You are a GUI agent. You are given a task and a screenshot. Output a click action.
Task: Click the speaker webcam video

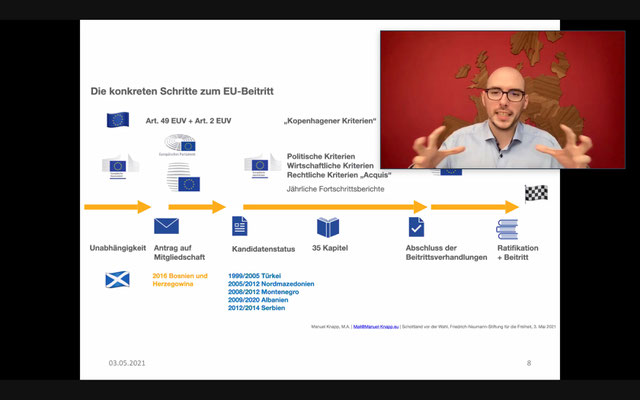point(503,100)
